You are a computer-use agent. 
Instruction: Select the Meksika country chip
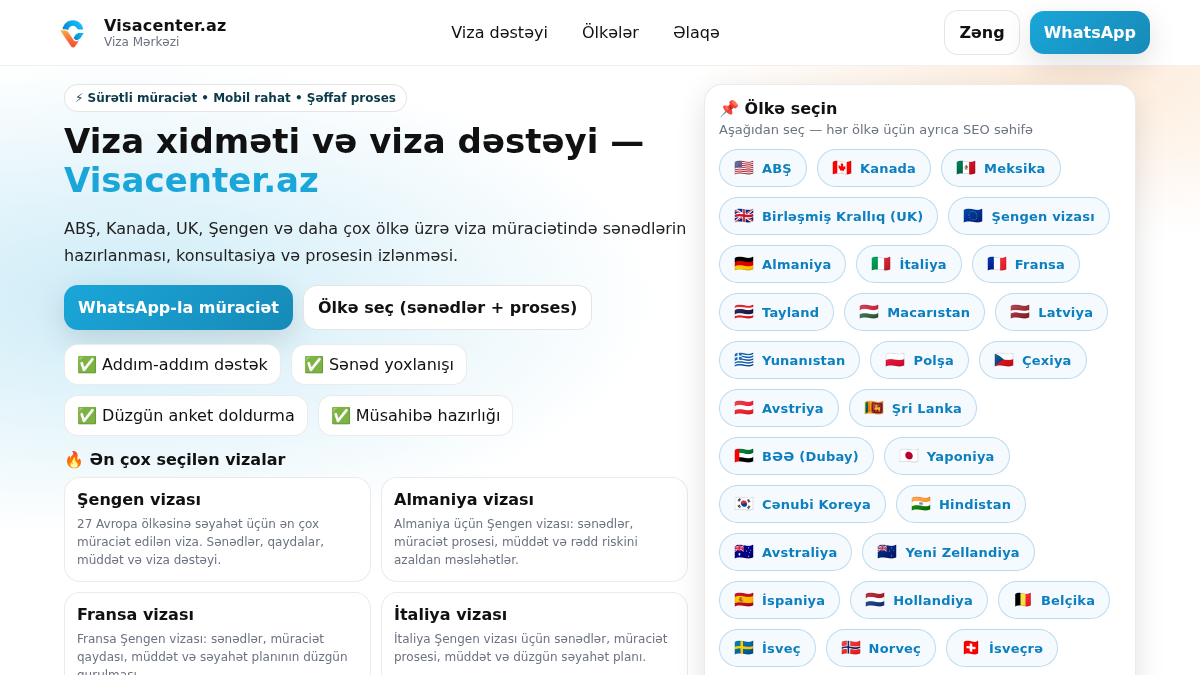pos(1001,168)
